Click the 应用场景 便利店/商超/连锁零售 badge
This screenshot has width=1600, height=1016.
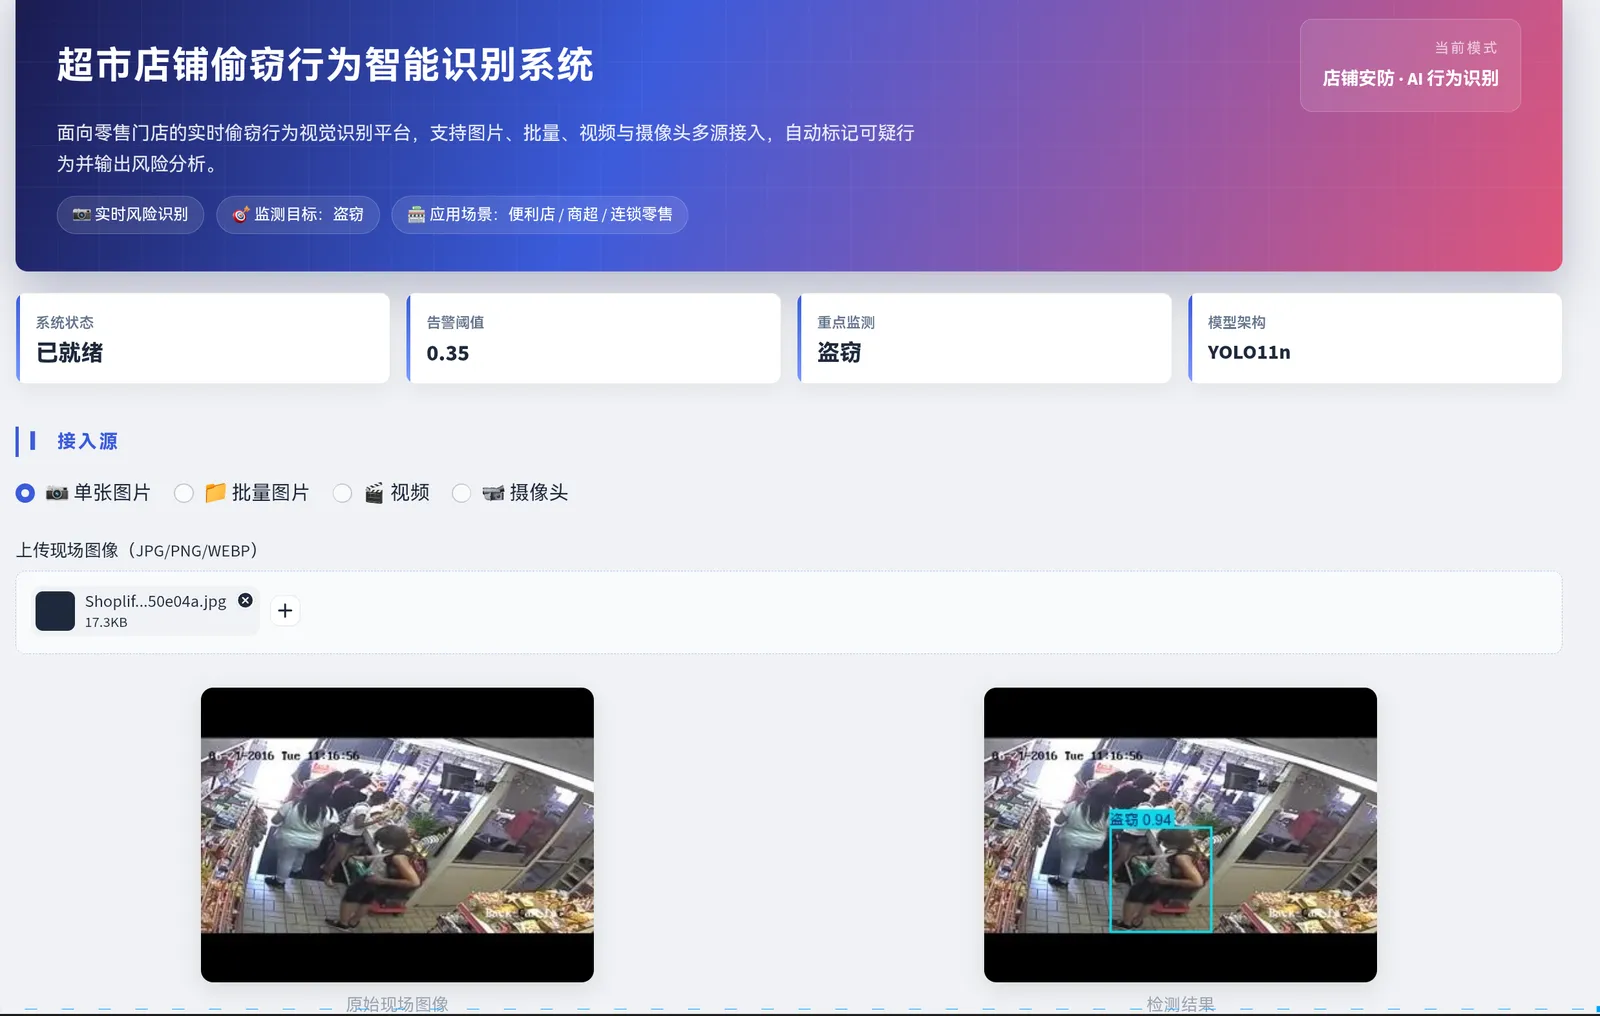pos(540,214)
